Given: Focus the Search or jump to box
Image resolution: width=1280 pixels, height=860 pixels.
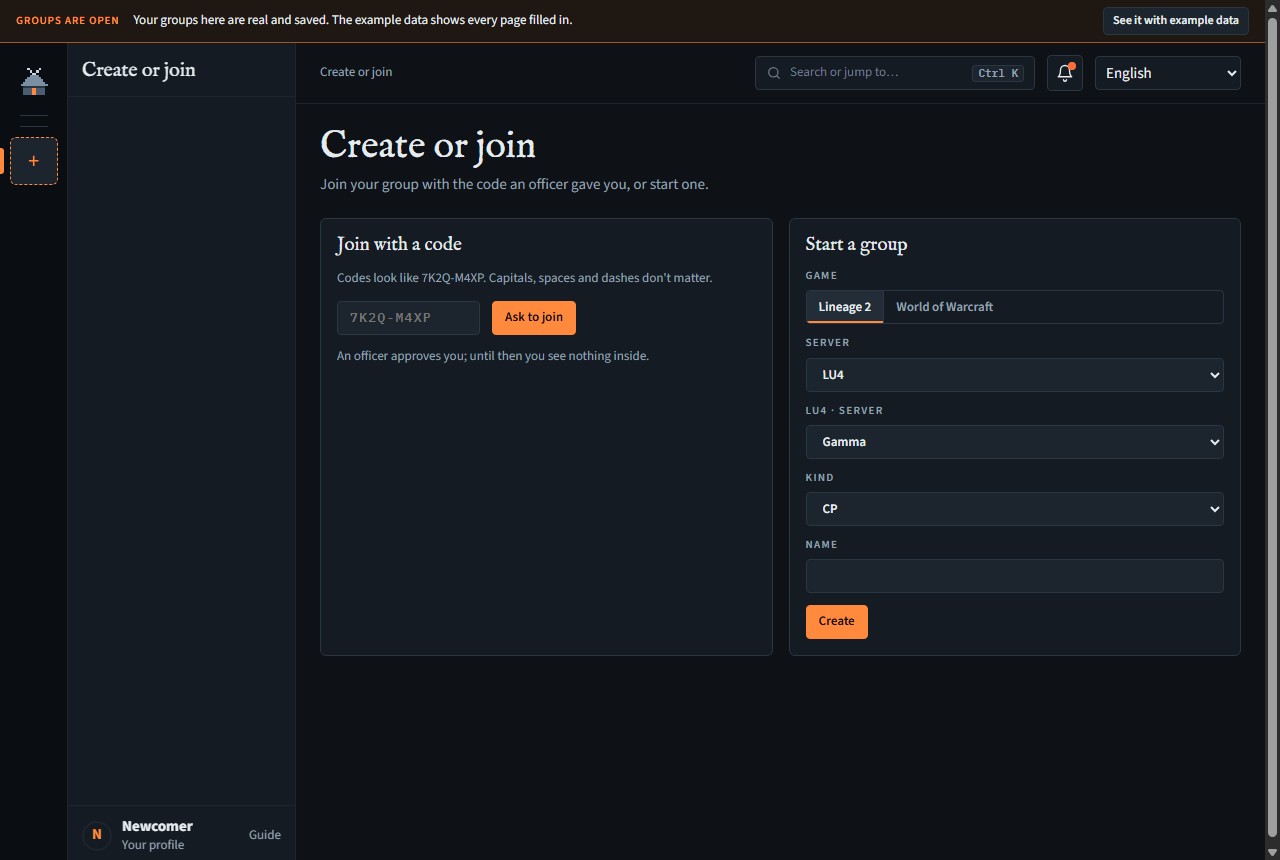Looking at the screenshot, I should [895, 73].
